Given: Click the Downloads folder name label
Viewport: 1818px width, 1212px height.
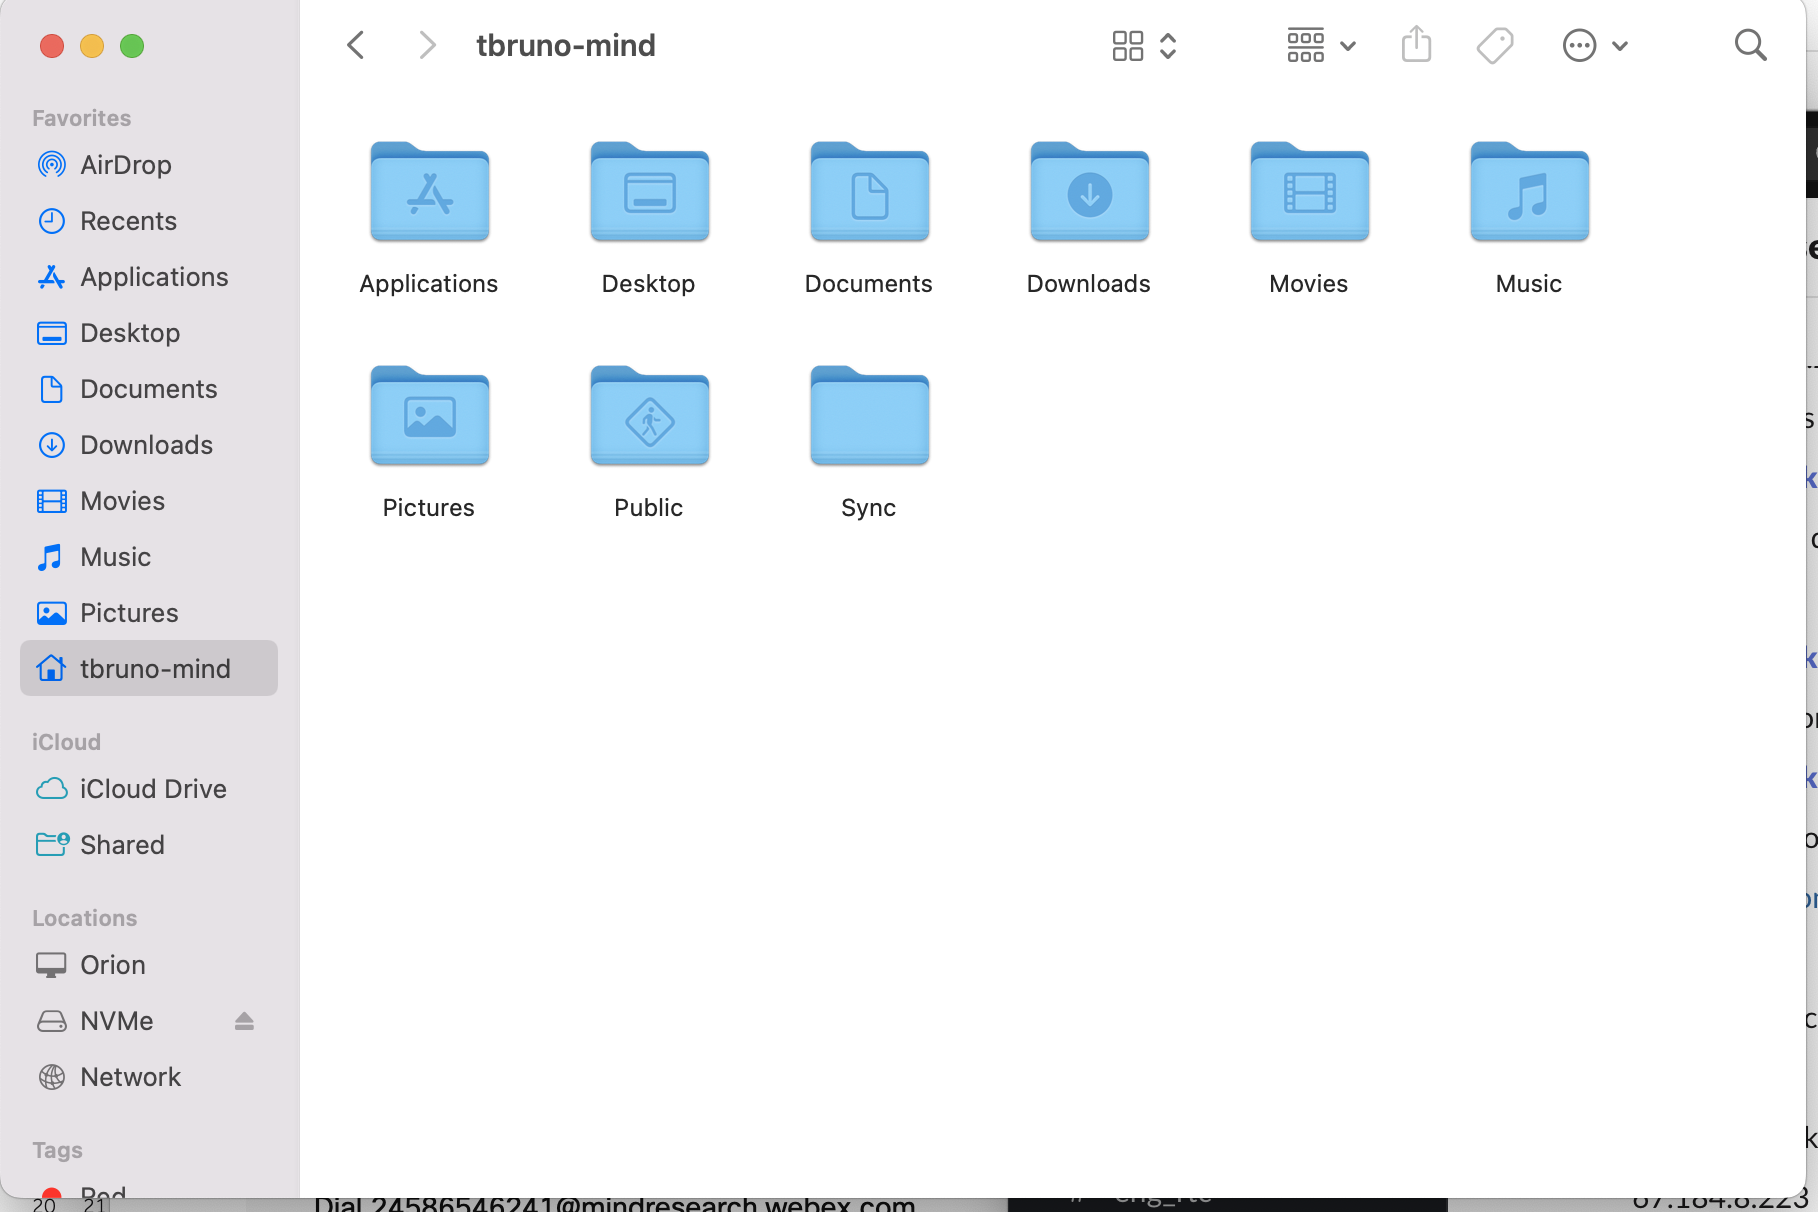Looking at the screenshot, I should point(1089,284).
